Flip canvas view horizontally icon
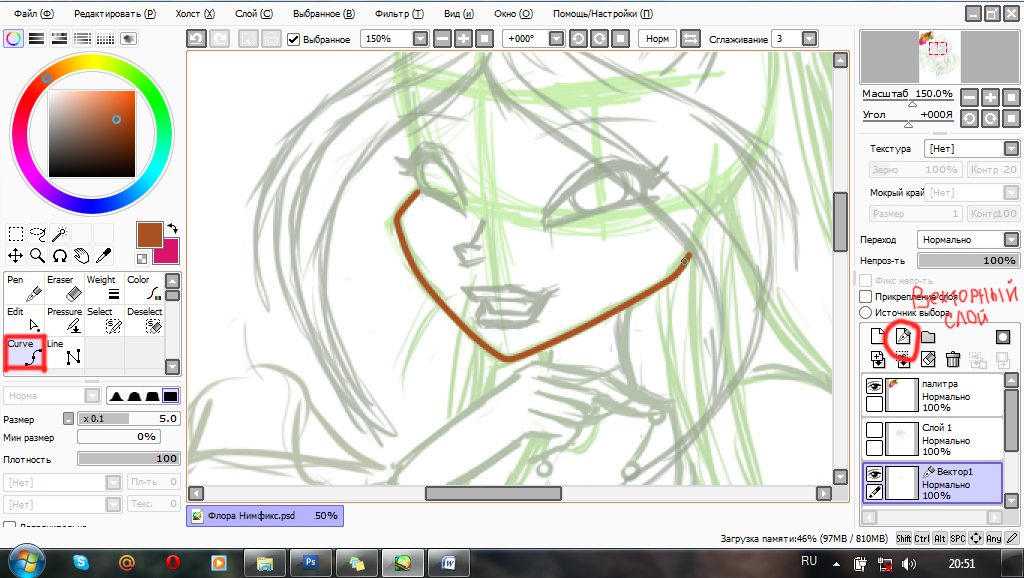Screen dimensions: 1024x578 [x=690, y=39]
